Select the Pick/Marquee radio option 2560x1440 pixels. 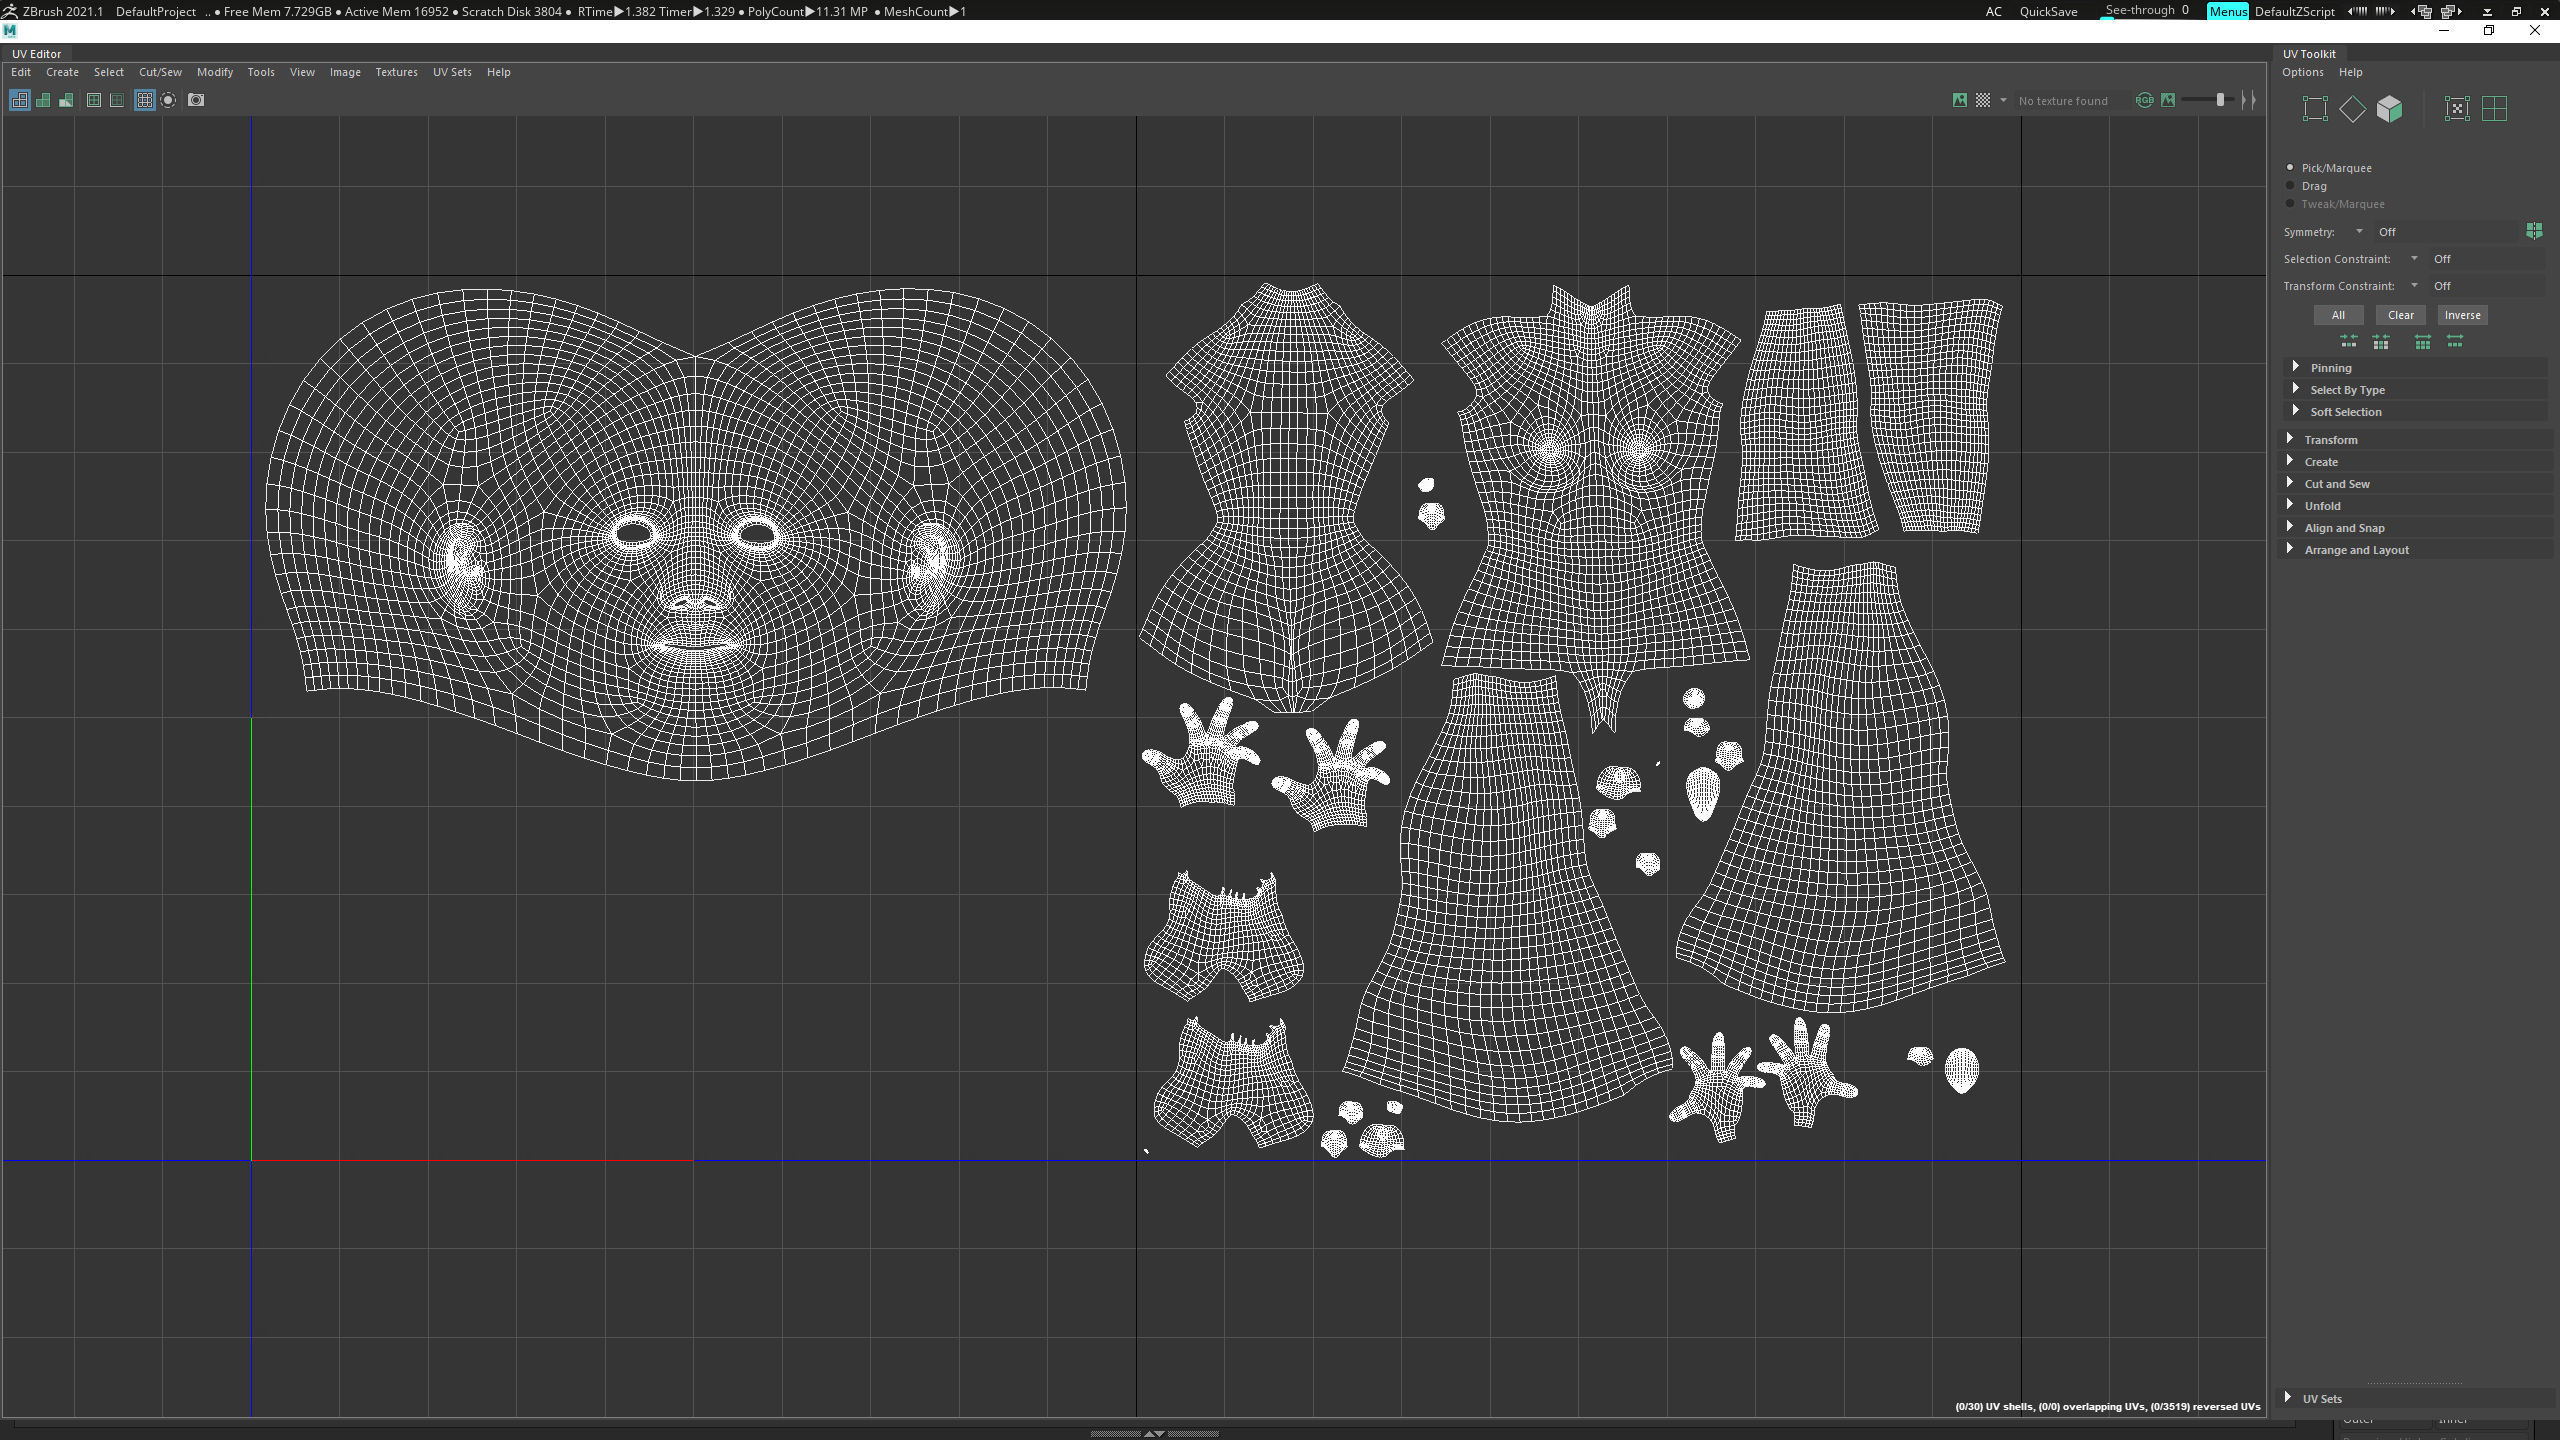click(2290, 168)
